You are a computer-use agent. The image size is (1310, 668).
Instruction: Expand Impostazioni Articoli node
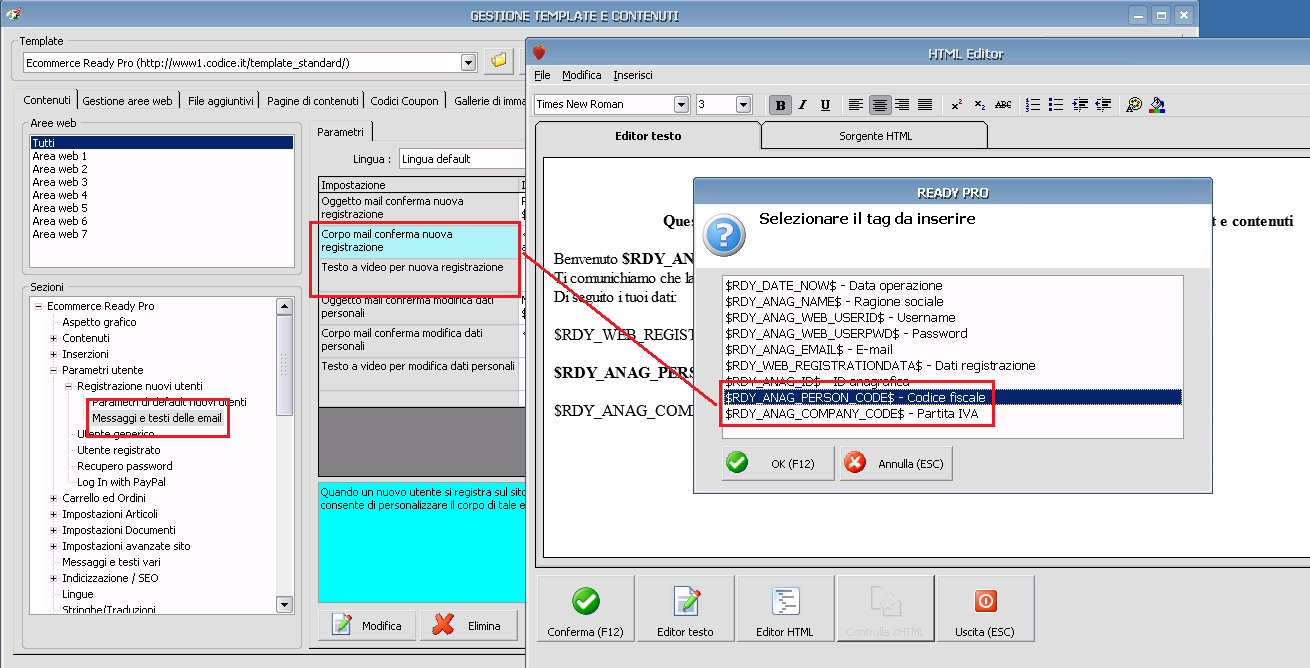(53, 514)
